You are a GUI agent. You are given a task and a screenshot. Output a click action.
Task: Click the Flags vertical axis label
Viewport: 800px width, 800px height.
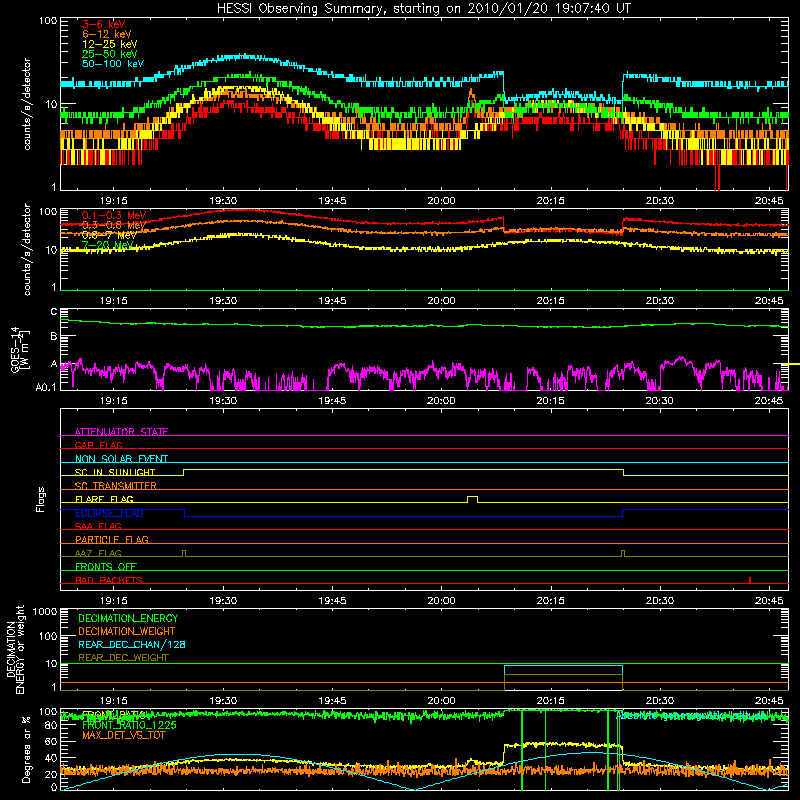(x=41, y=499)
